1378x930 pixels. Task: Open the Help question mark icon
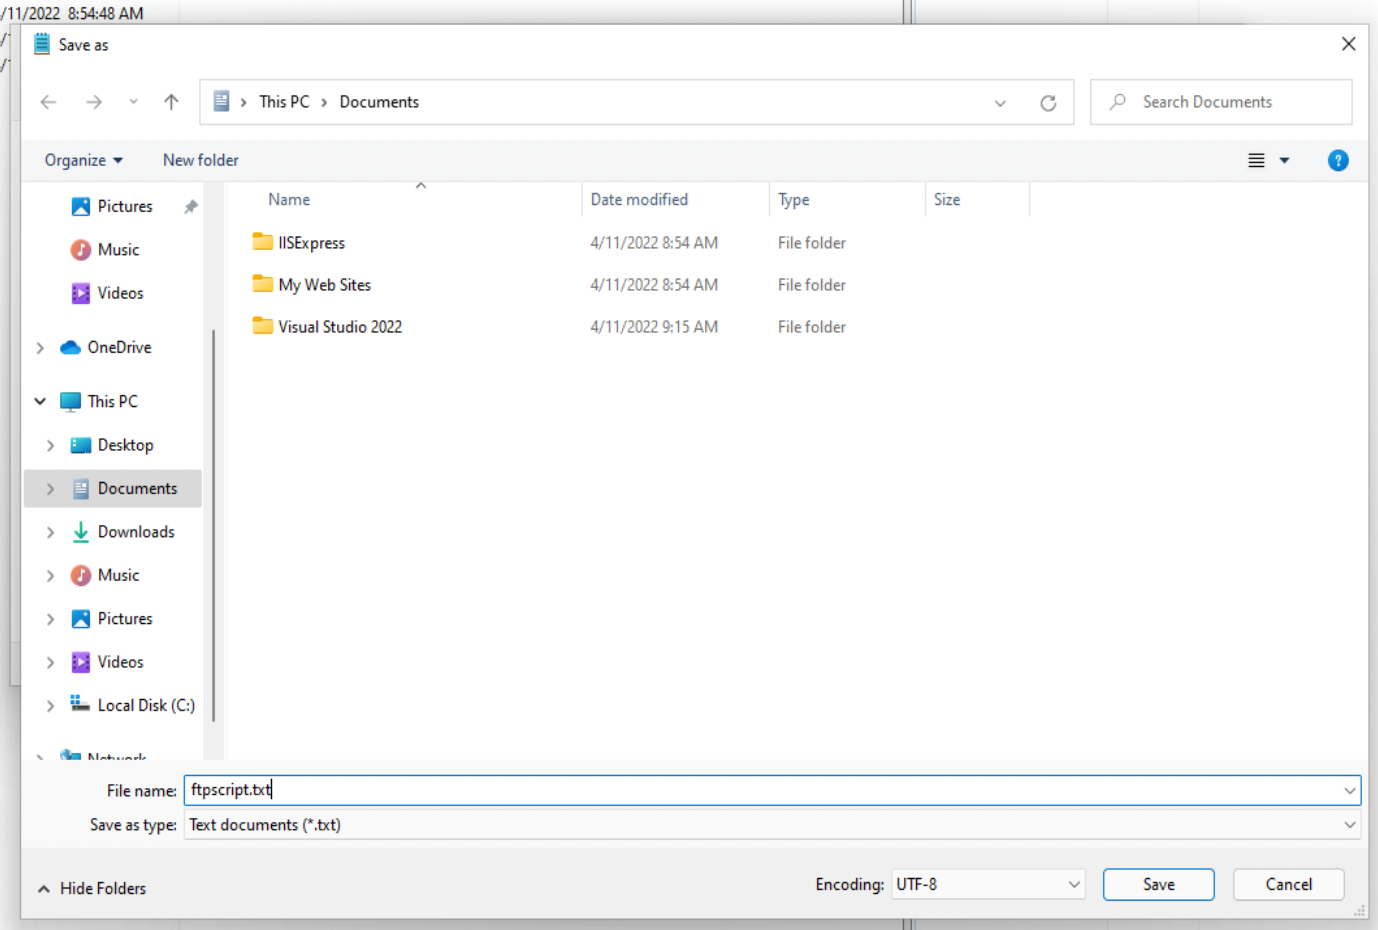(x=1337, y=161)
